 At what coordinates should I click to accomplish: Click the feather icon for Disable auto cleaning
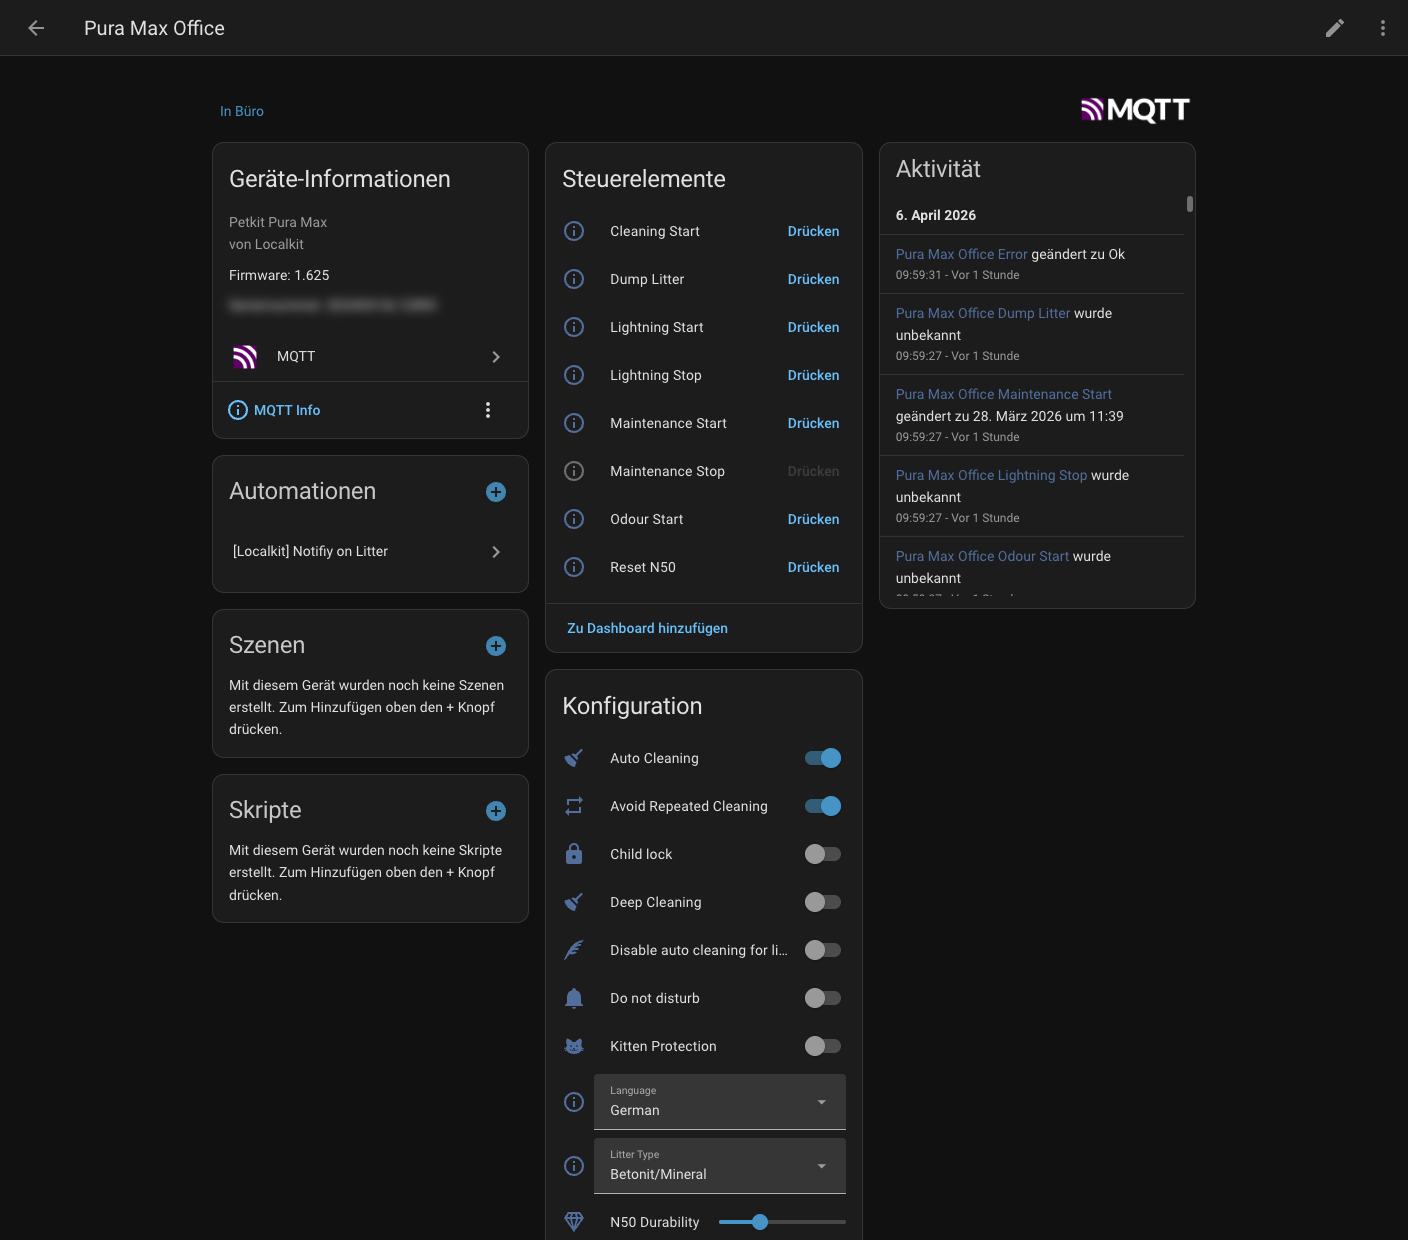574,950
